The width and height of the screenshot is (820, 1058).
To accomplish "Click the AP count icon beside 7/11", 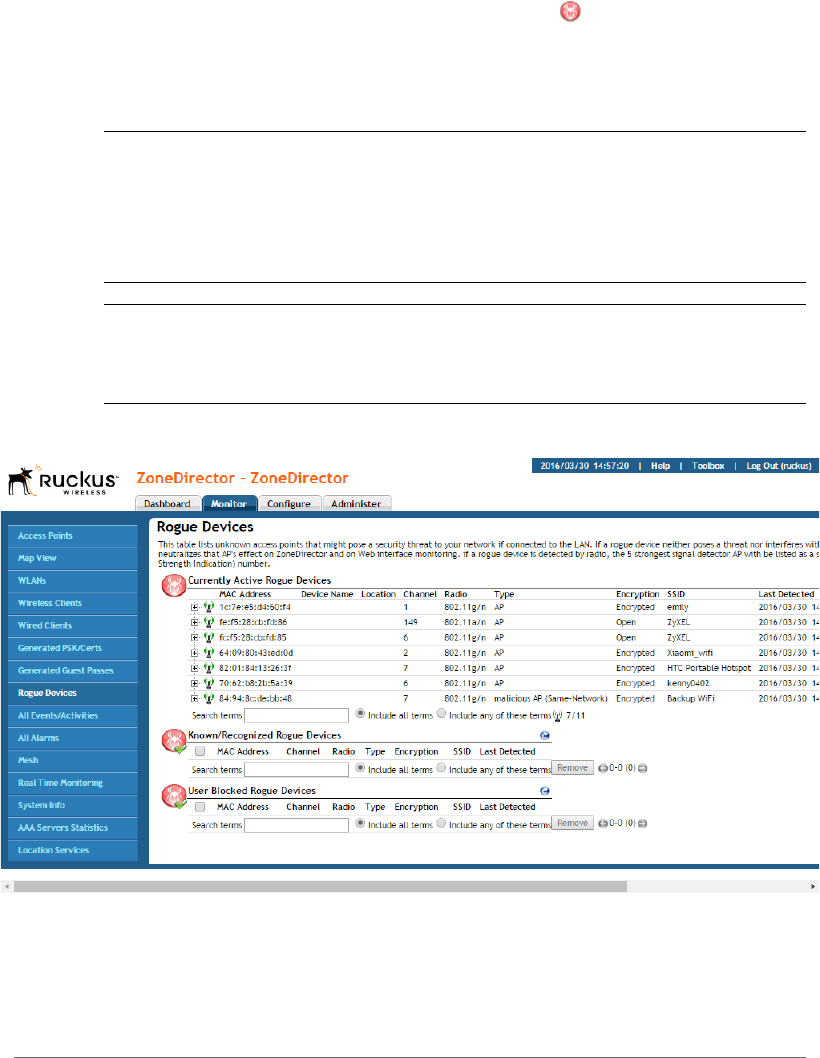I will [x=557, y=716].
